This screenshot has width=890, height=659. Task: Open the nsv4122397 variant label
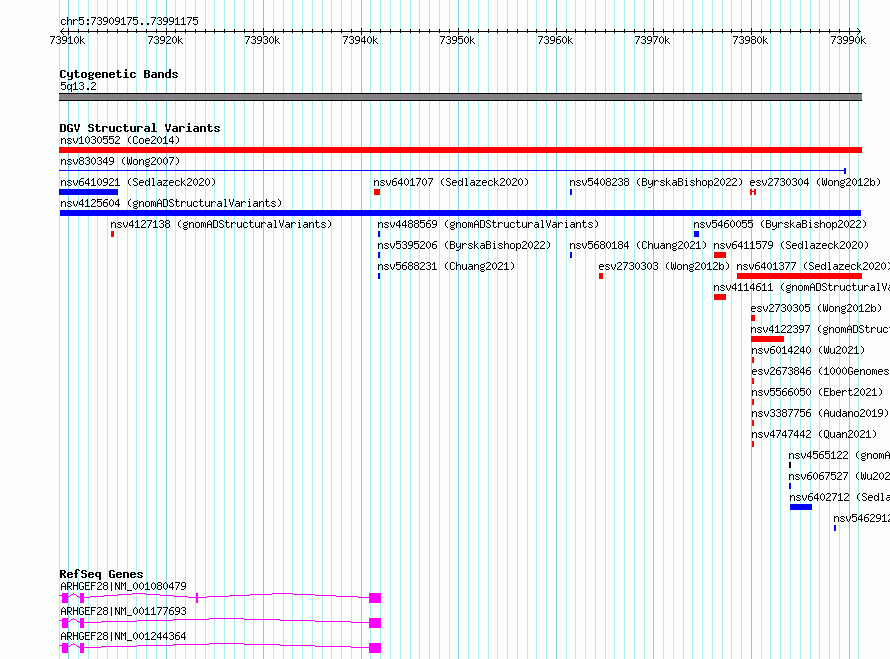[x=820, y=329]
